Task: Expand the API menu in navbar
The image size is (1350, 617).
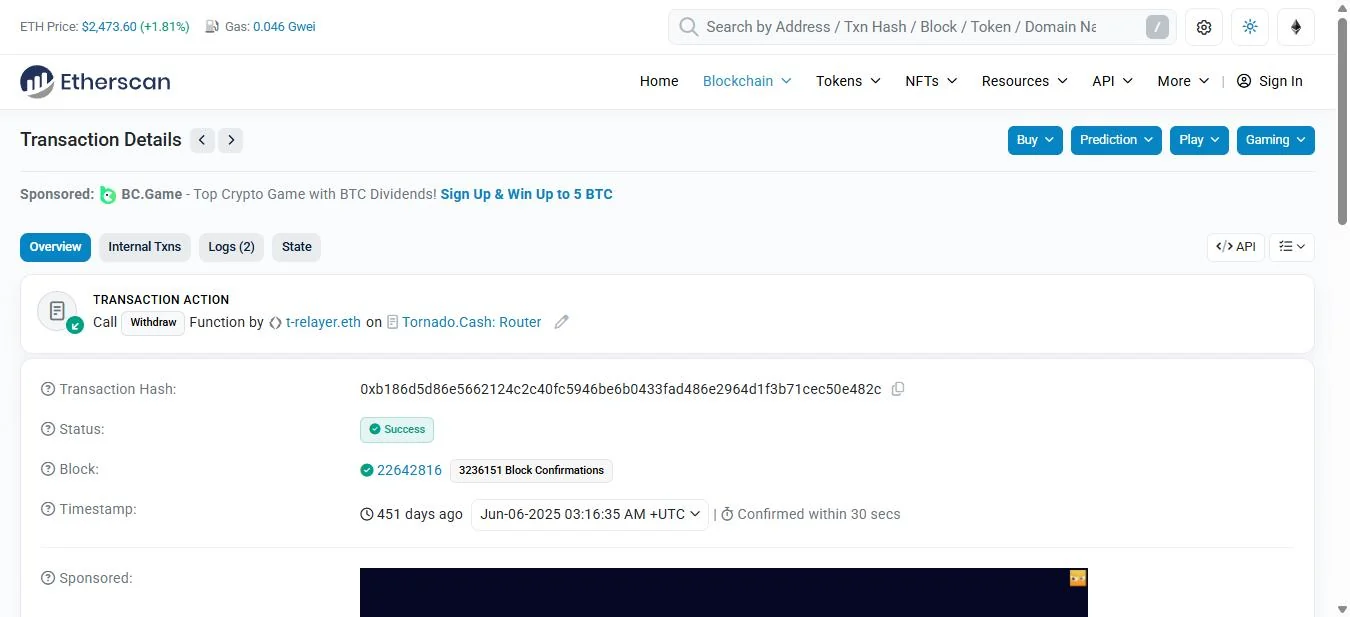Action: (x=1112, y=81)
